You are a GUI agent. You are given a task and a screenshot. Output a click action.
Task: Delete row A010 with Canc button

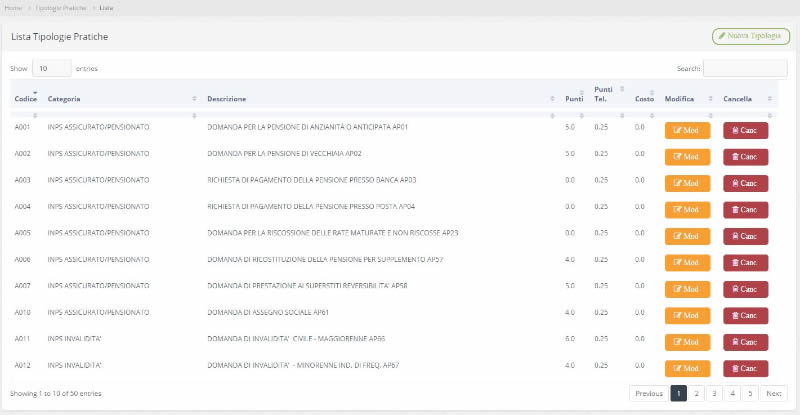(x=745, y=315)
